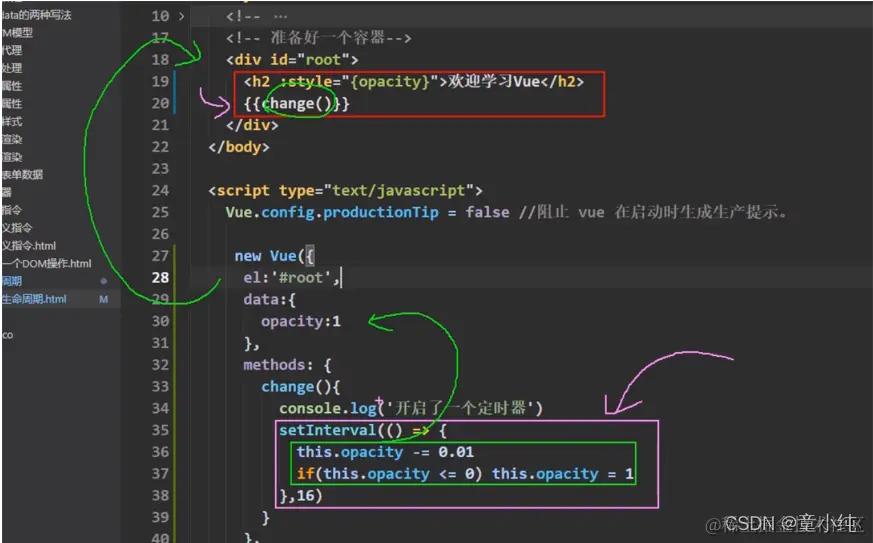The width and height of the screenshot is (873, 543).
Task: Click the 准备好一个容器 comment line
Action: coord(318,38)
